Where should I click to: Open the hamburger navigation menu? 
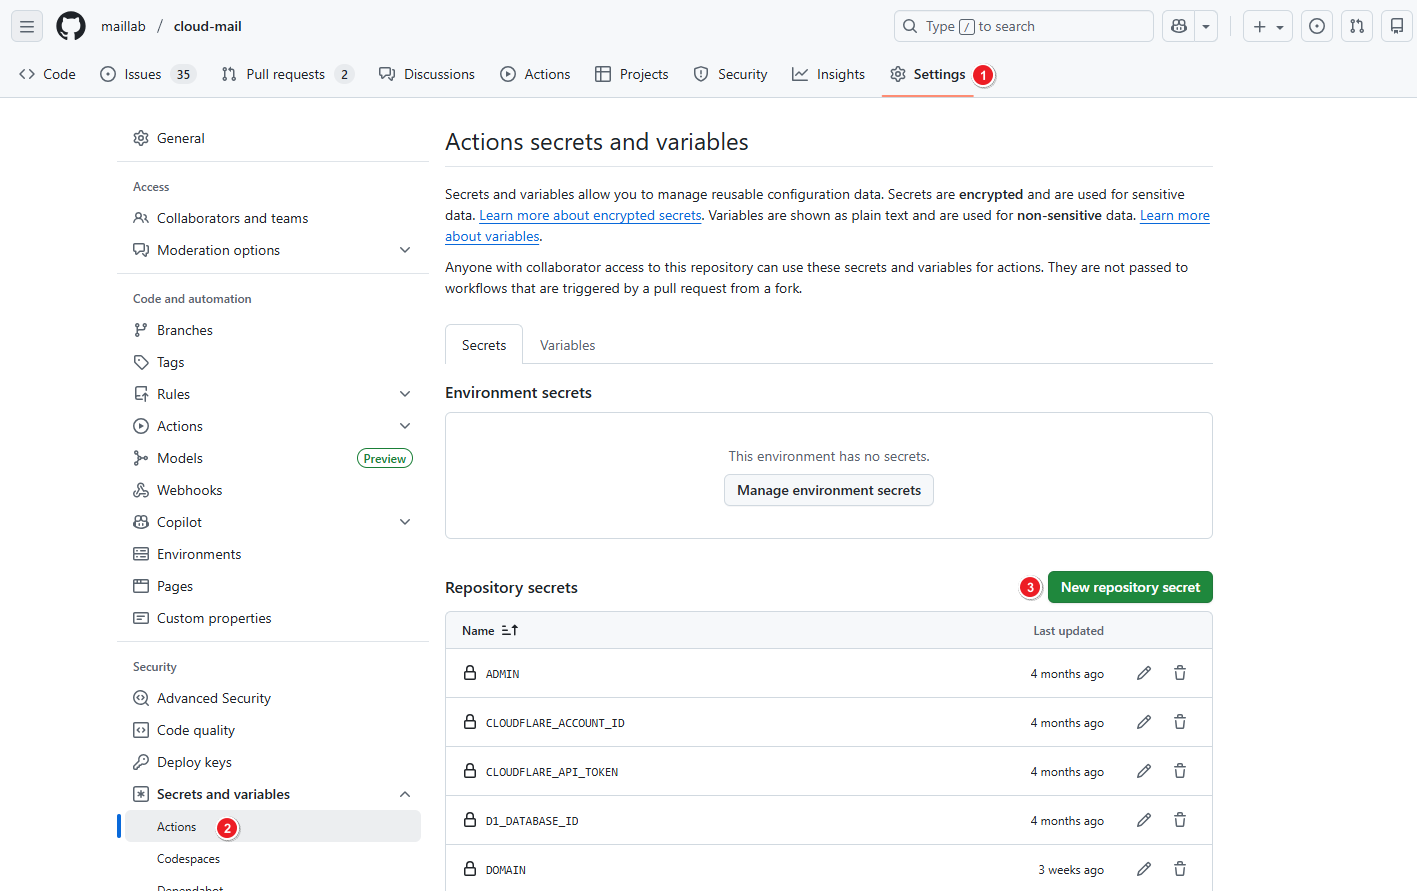click(27, 27)
